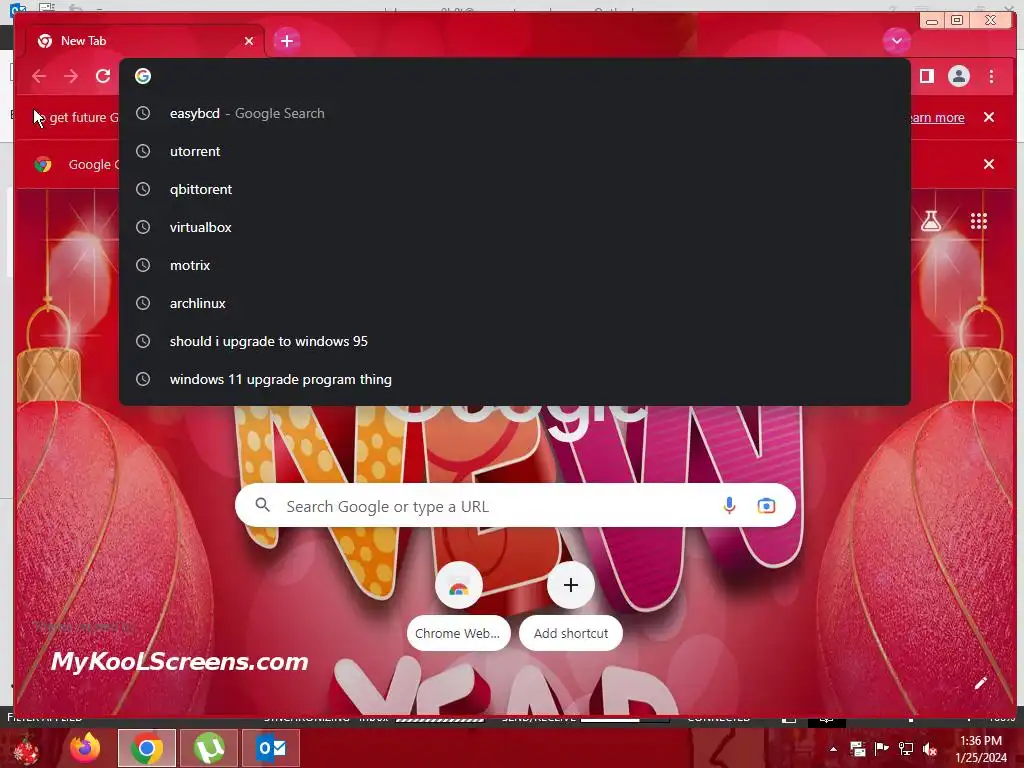Open Outlook from the taskbar

click(271, 748)
